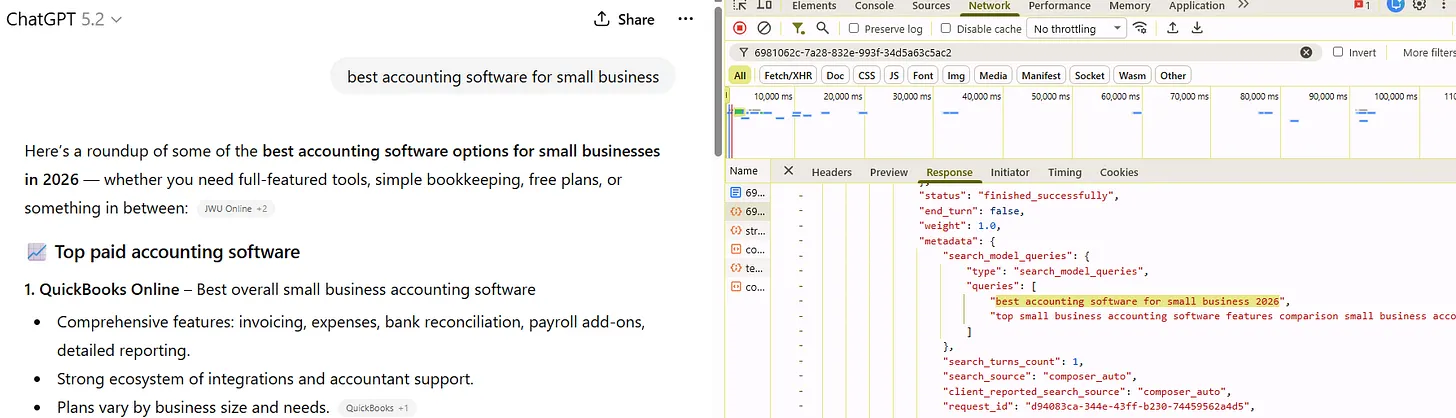Select the Media filter chip

993,75
